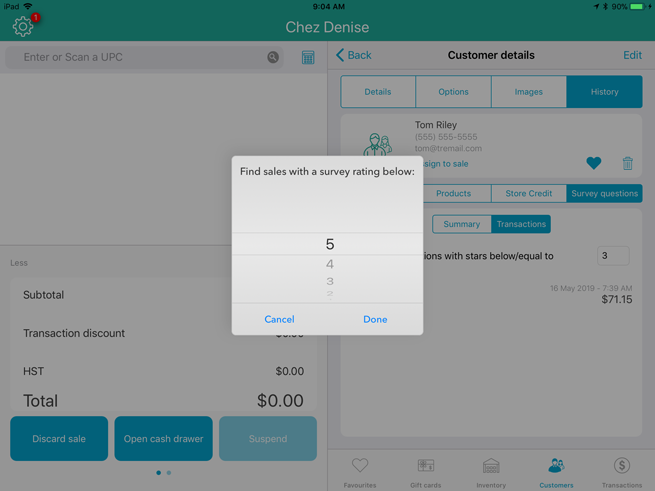Select the Survey questions segment

604,193
